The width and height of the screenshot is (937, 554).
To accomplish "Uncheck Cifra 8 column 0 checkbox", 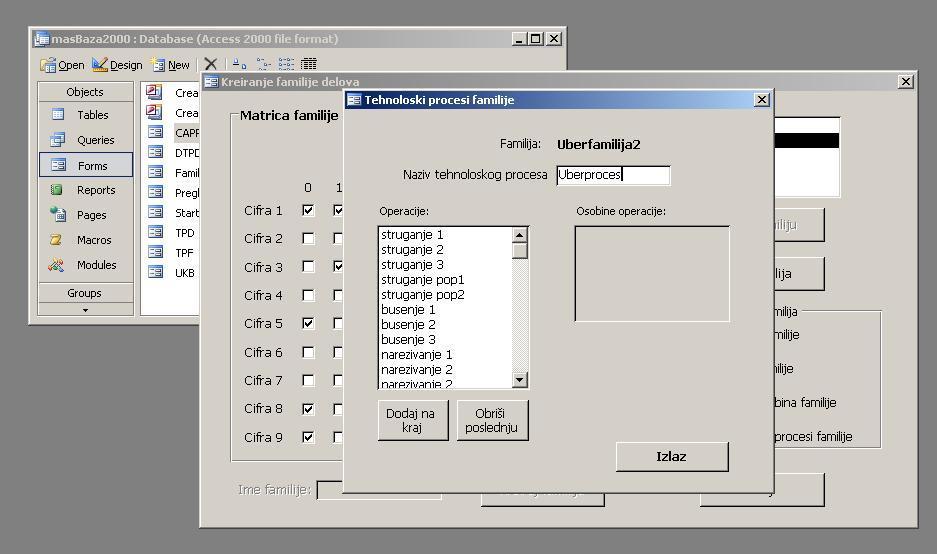I will (308, 409).
